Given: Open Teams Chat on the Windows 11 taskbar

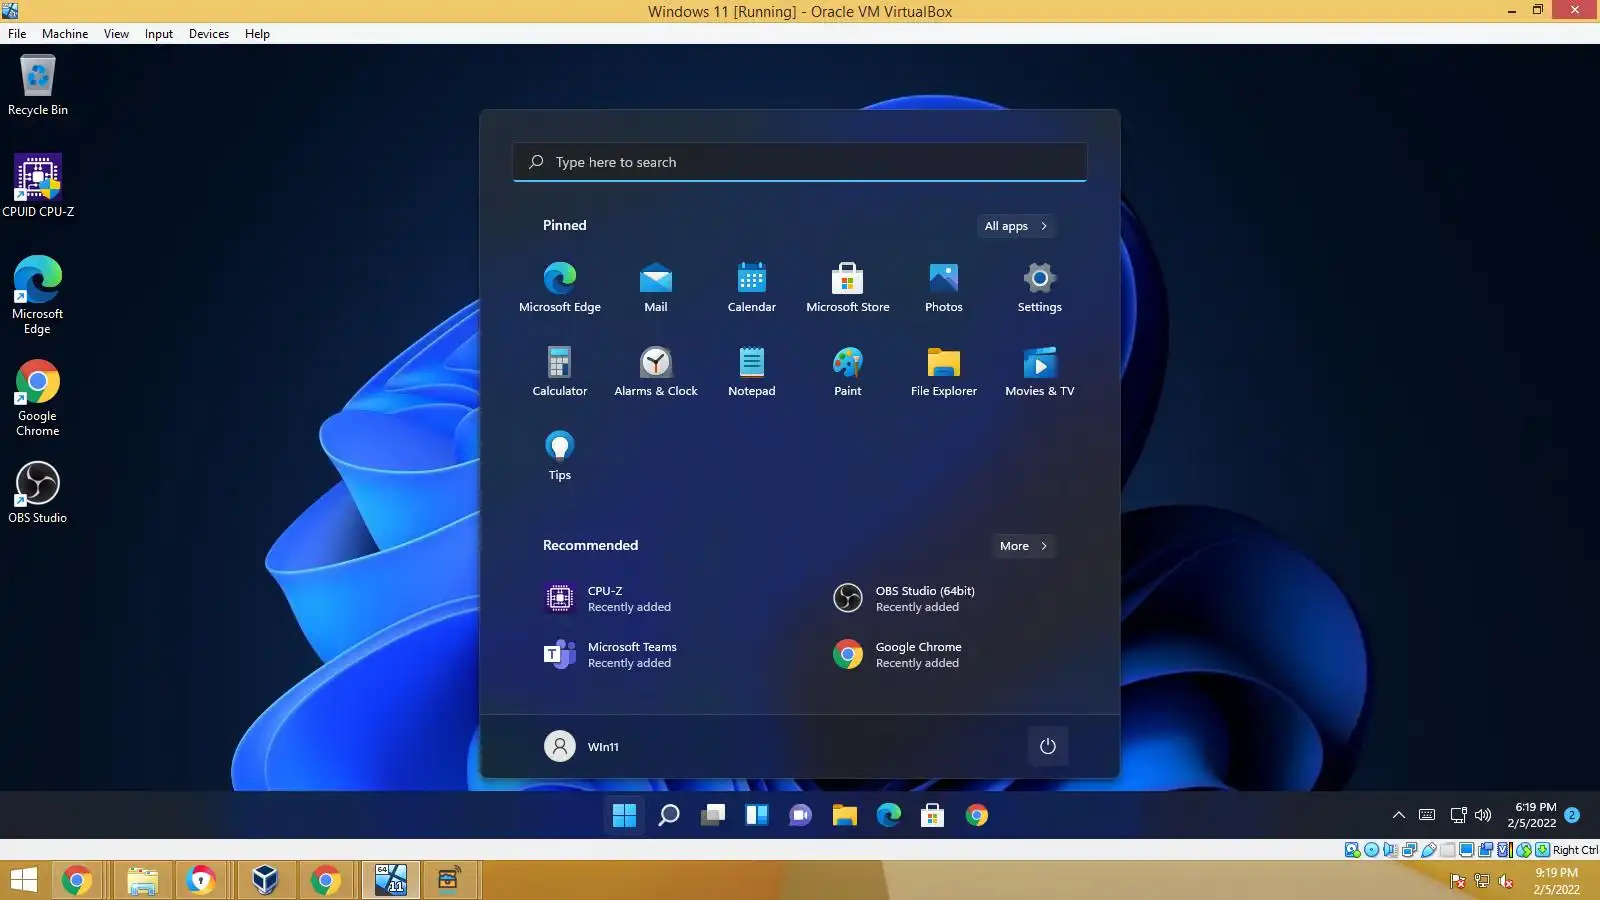Looking at the screenshot, I should (801, 815).
